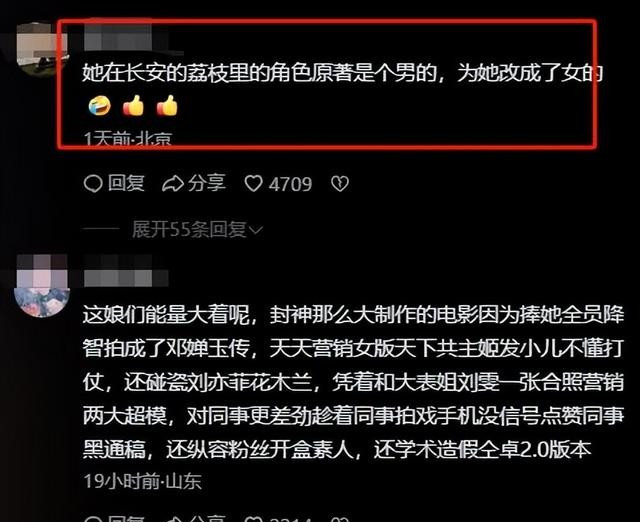Click the last thumbs-up emoji in first comment
The image size is (640, 522).
point(167,106)
